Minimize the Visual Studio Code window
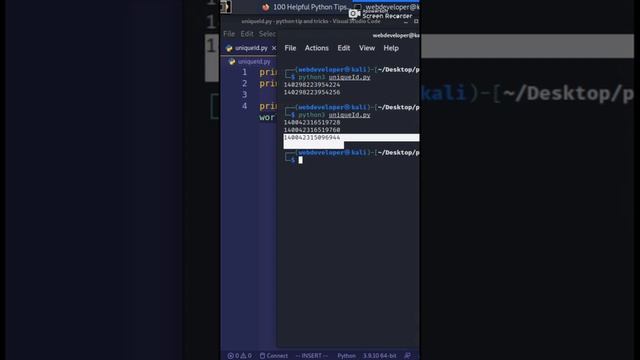The height and width of the screenshot is (360, 640). (x=406, y=22)
